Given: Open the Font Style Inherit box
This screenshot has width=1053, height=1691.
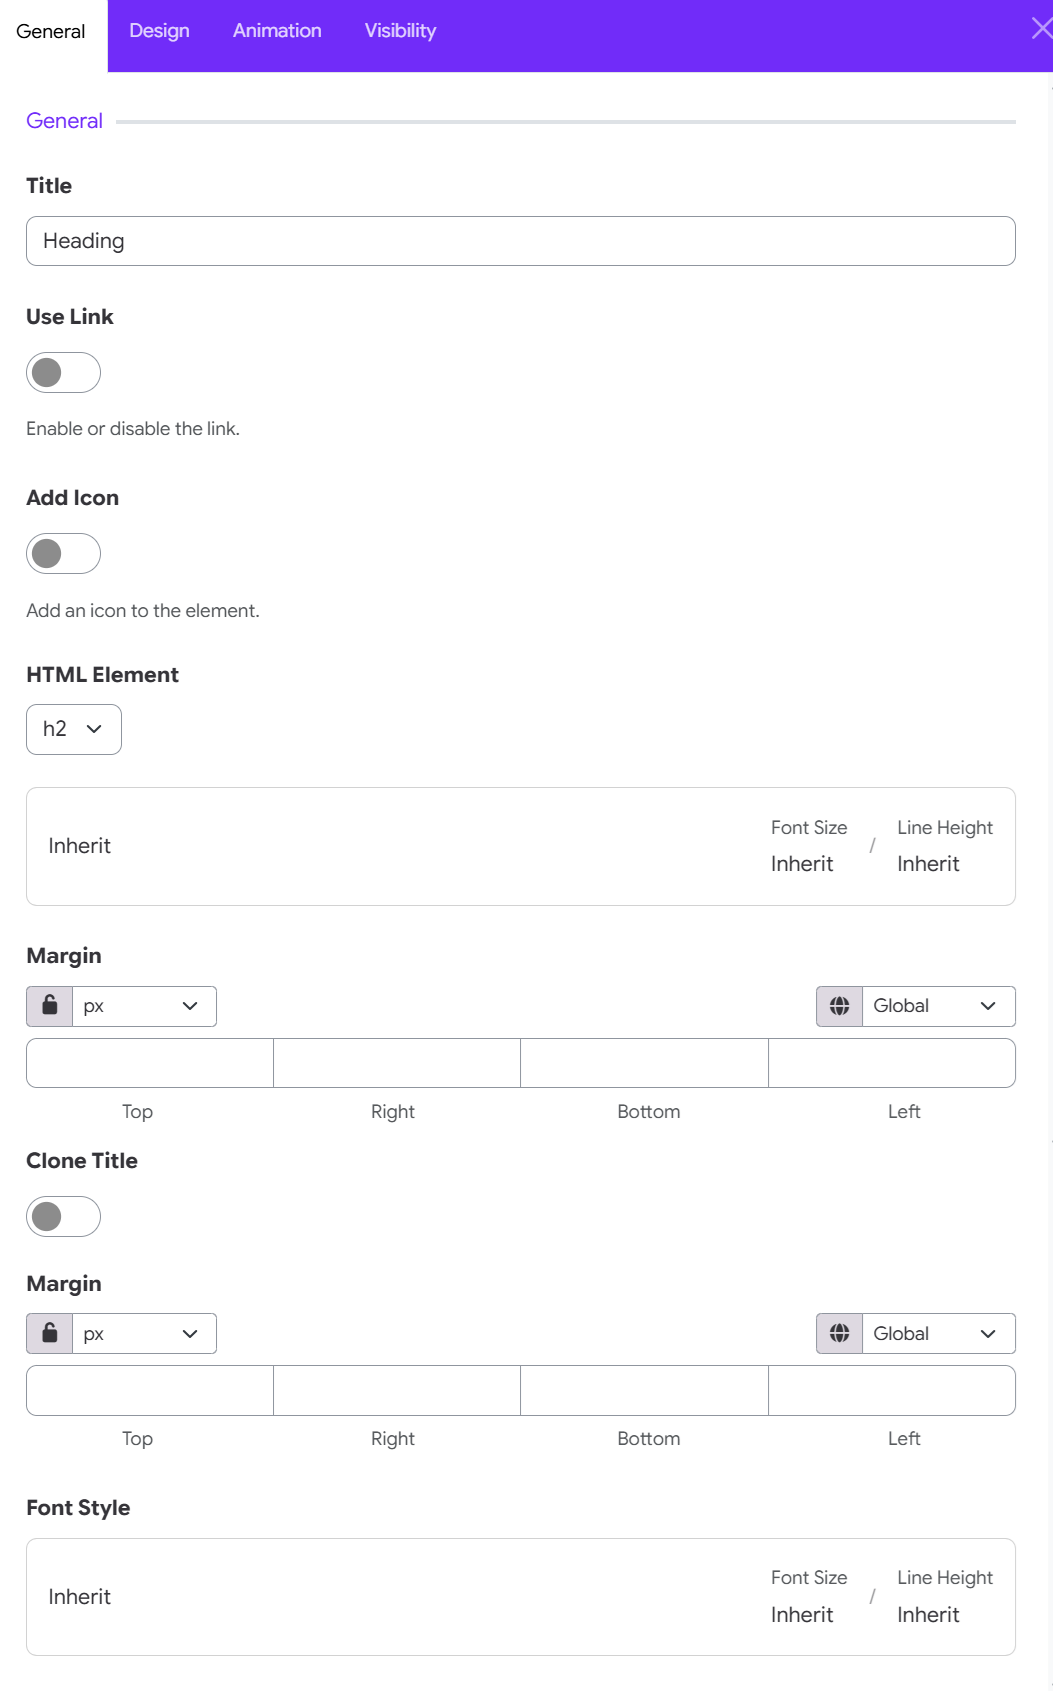Looking at the screenshot, I should click(x=521, y=1597).
